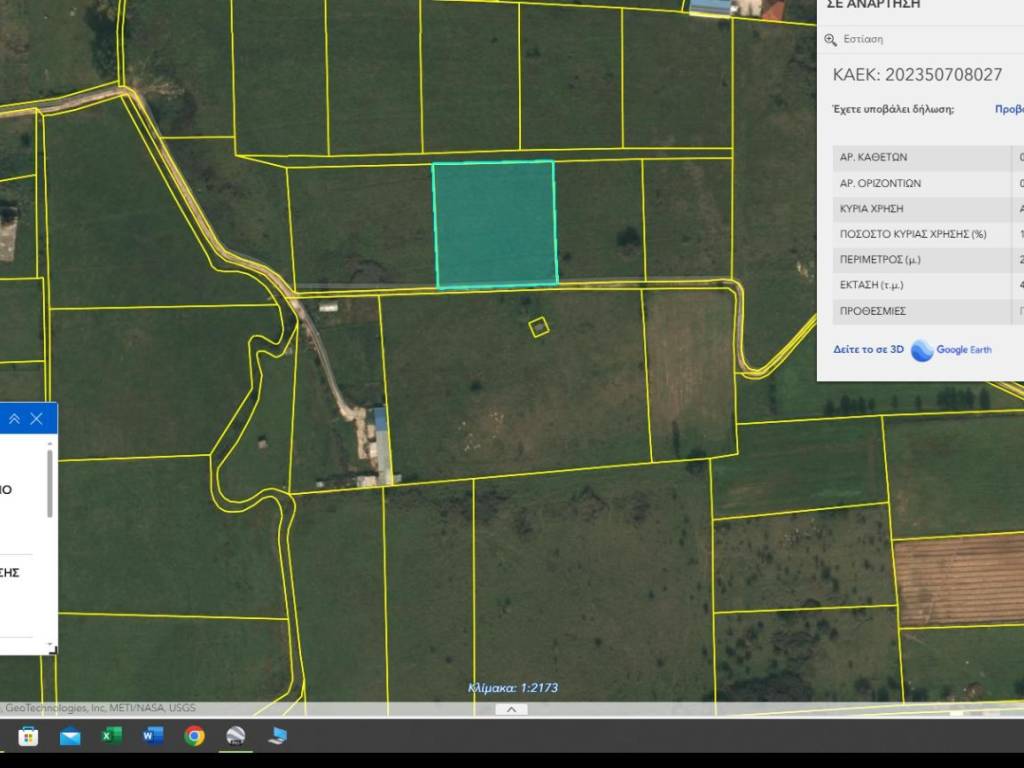Launch Word from the taskbar
1024x768 pixels.
[153, 737]
